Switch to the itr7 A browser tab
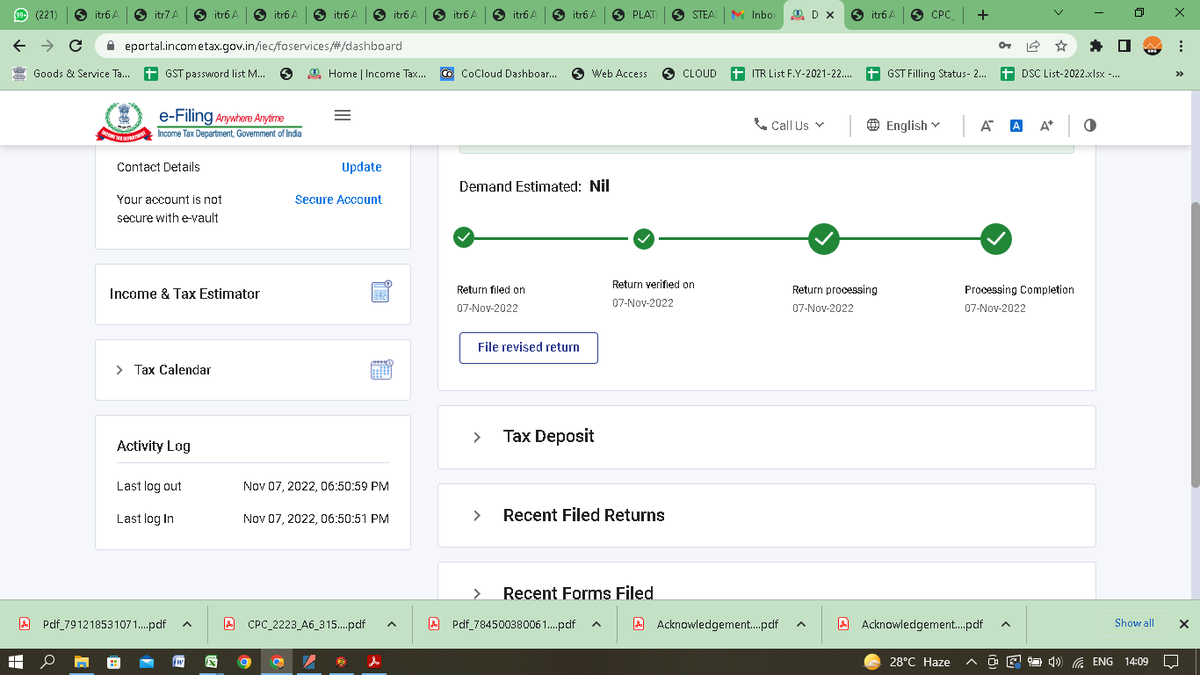1200x675 pixels. (x=156, y=15)
